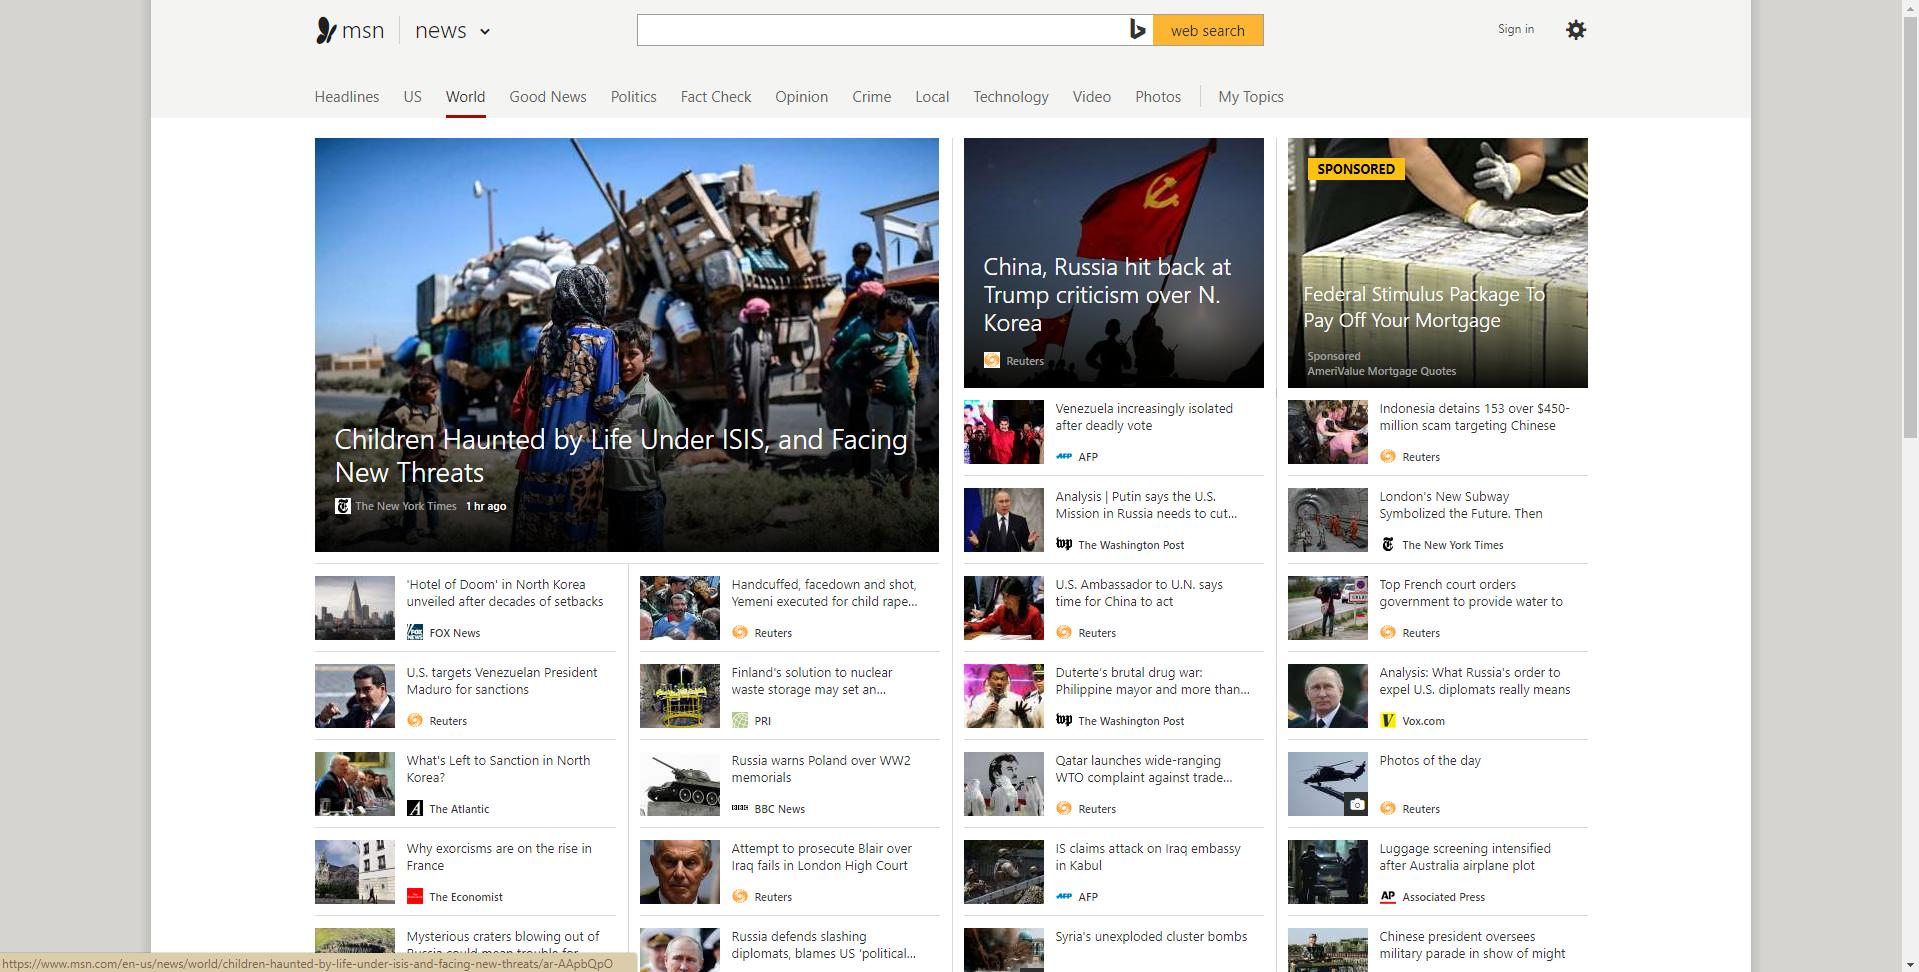Open 'Indonesia detains 153' scam story
This screenshot has width=1919, height=972.
click(1474, 417)
